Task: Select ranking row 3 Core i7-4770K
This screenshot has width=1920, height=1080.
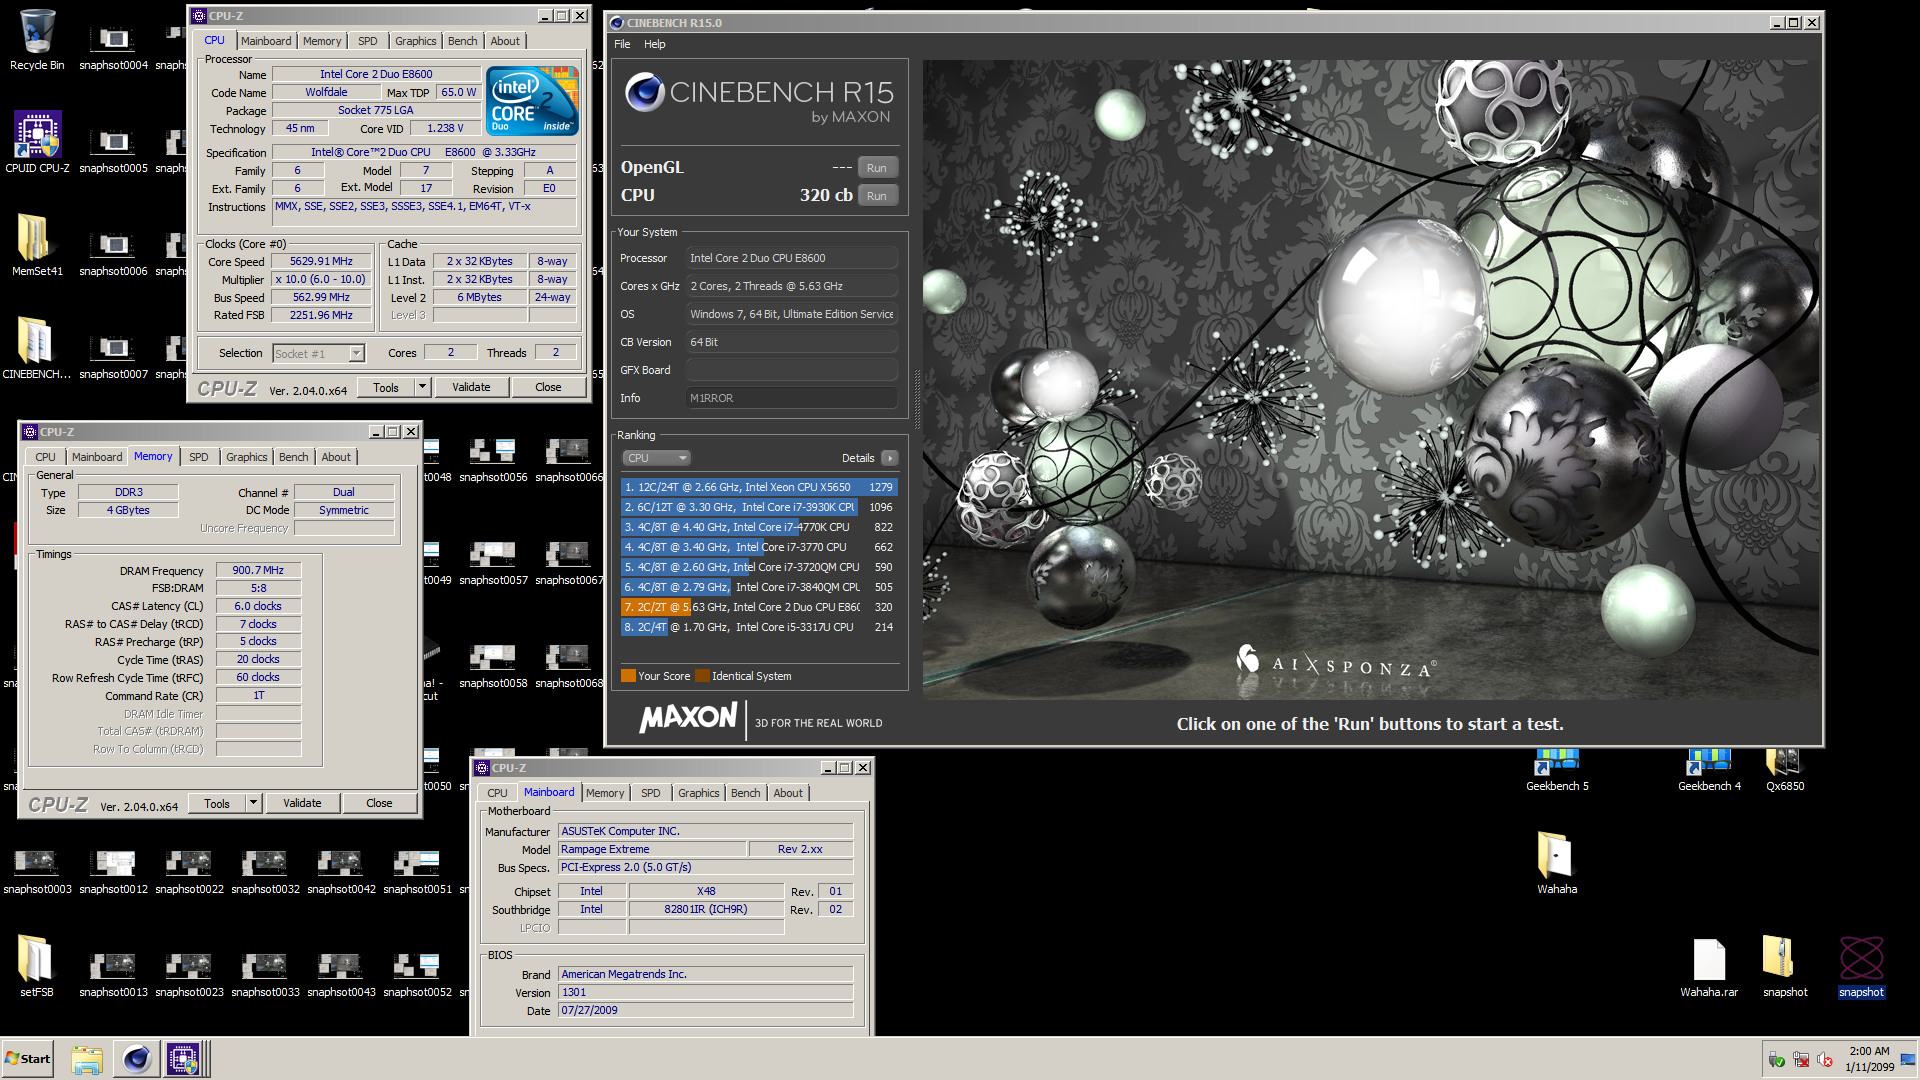Action: 759,527
